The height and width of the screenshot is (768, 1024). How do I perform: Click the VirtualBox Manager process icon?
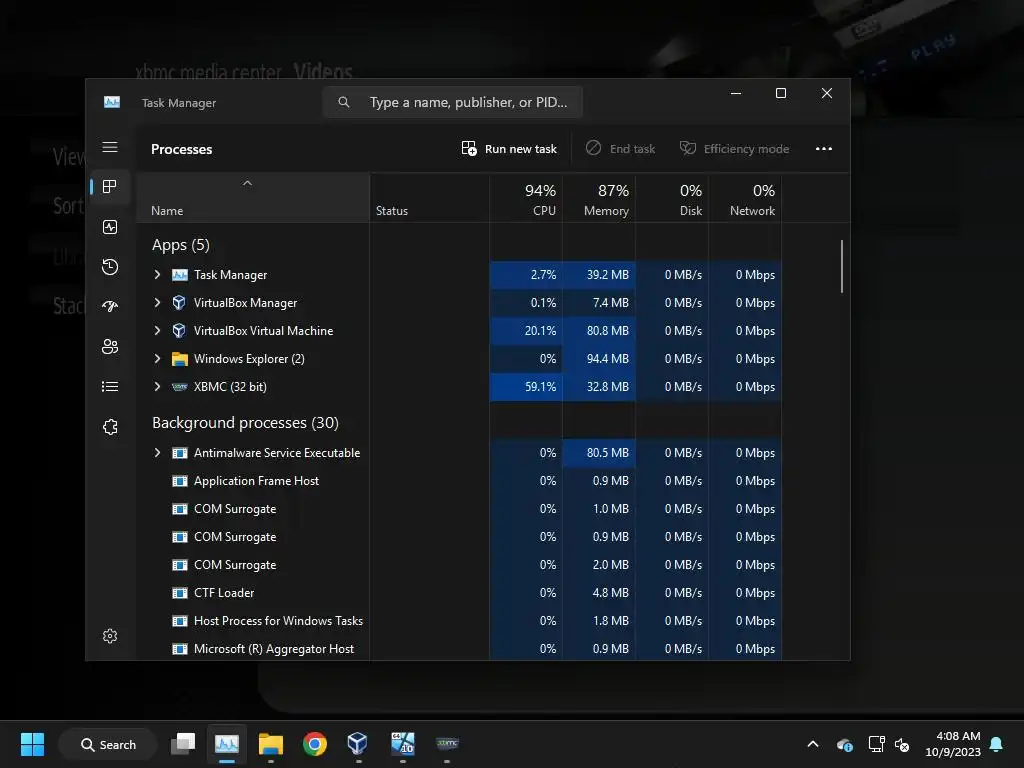click(x=179, y=302)
